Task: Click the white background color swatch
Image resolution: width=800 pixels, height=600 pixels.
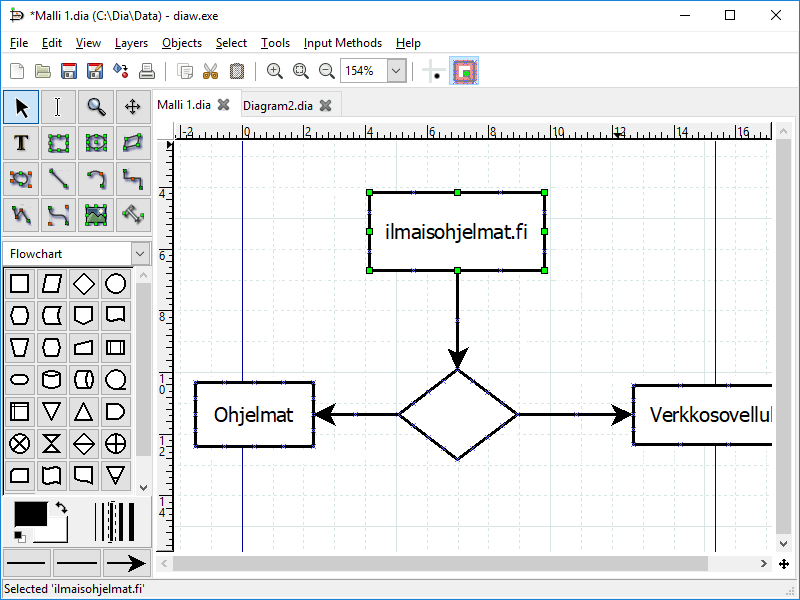Action: [x=57, y=534]
